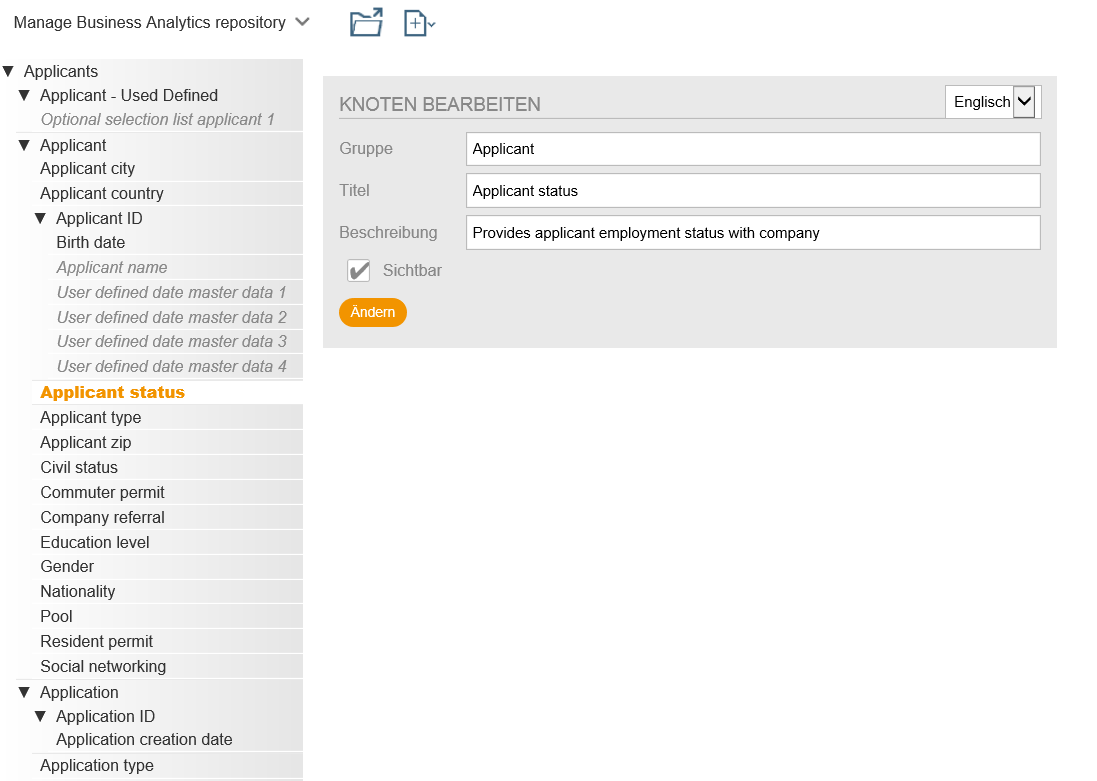
Task: Click into the Gruppe input field
Action: [752, 149]
